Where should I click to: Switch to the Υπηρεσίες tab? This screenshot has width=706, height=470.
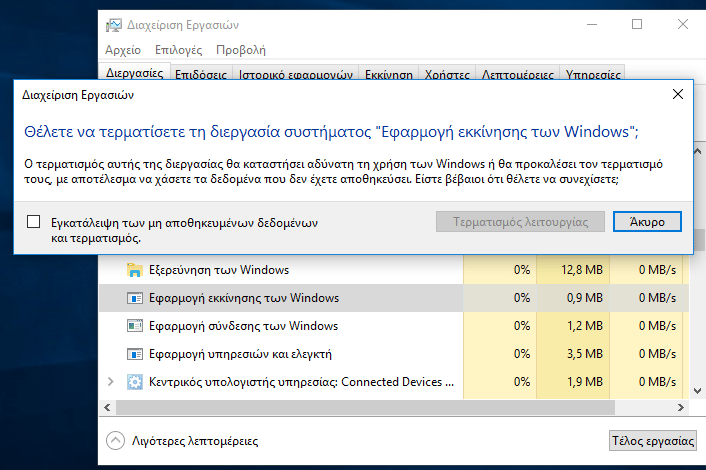coord(593,74)
